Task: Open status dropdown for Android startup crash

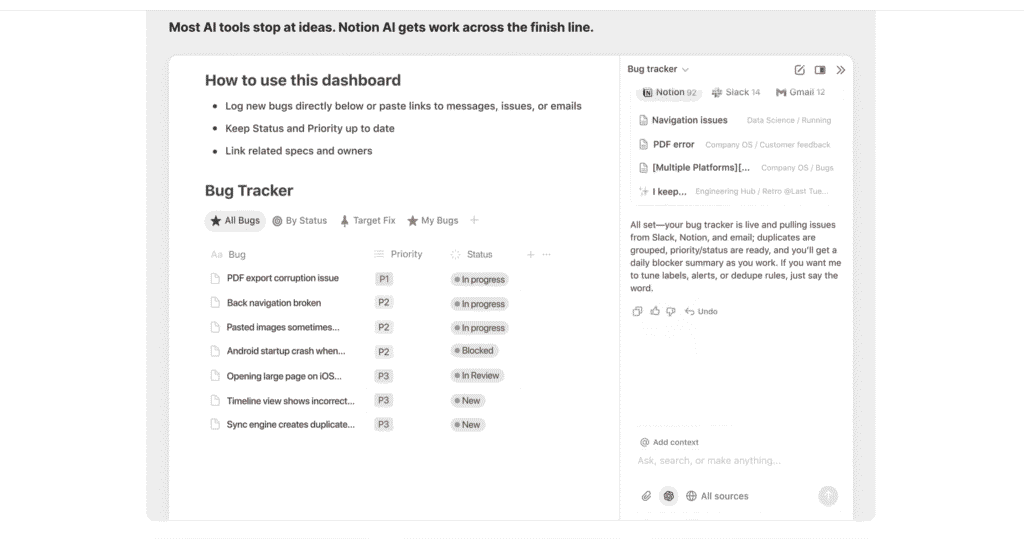Action: tap(474, 351)
